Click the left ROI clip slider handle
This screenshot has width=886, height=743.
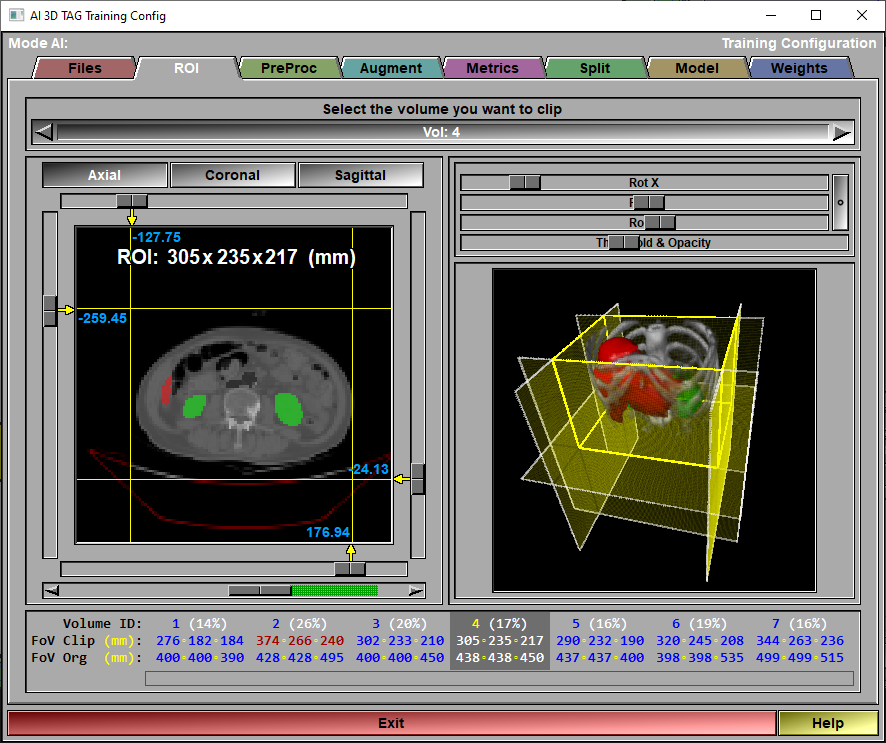pos(50,310)
